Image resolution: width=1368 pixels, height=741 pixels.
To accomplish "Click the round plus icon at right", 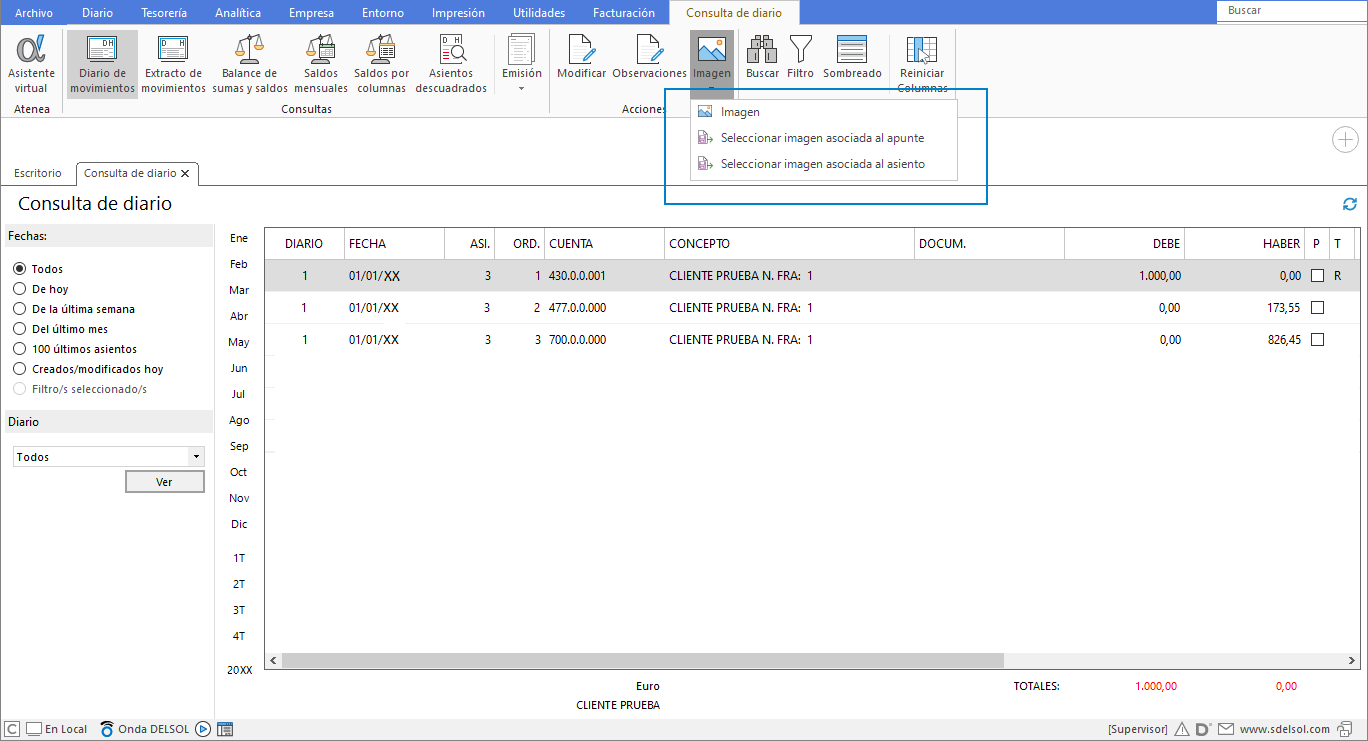I will point(1345,140).
